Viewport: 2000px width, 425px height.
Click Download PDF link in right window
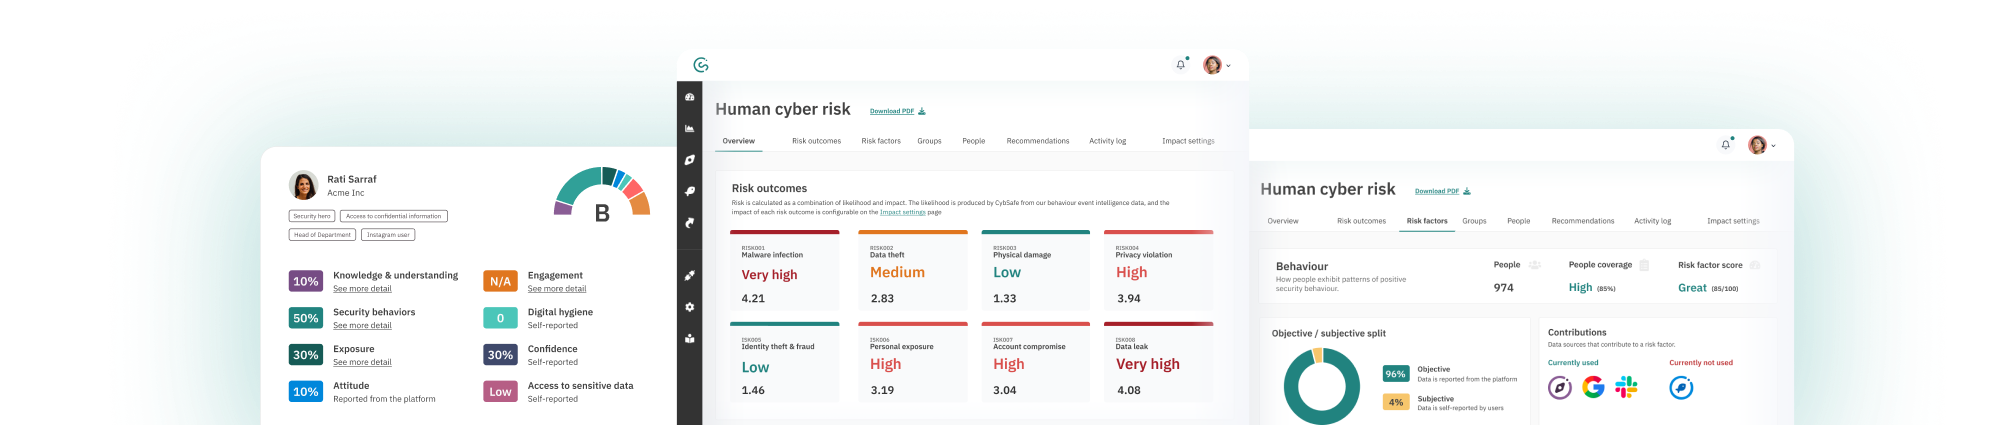pyautogui.click(x=1437, y=191)
